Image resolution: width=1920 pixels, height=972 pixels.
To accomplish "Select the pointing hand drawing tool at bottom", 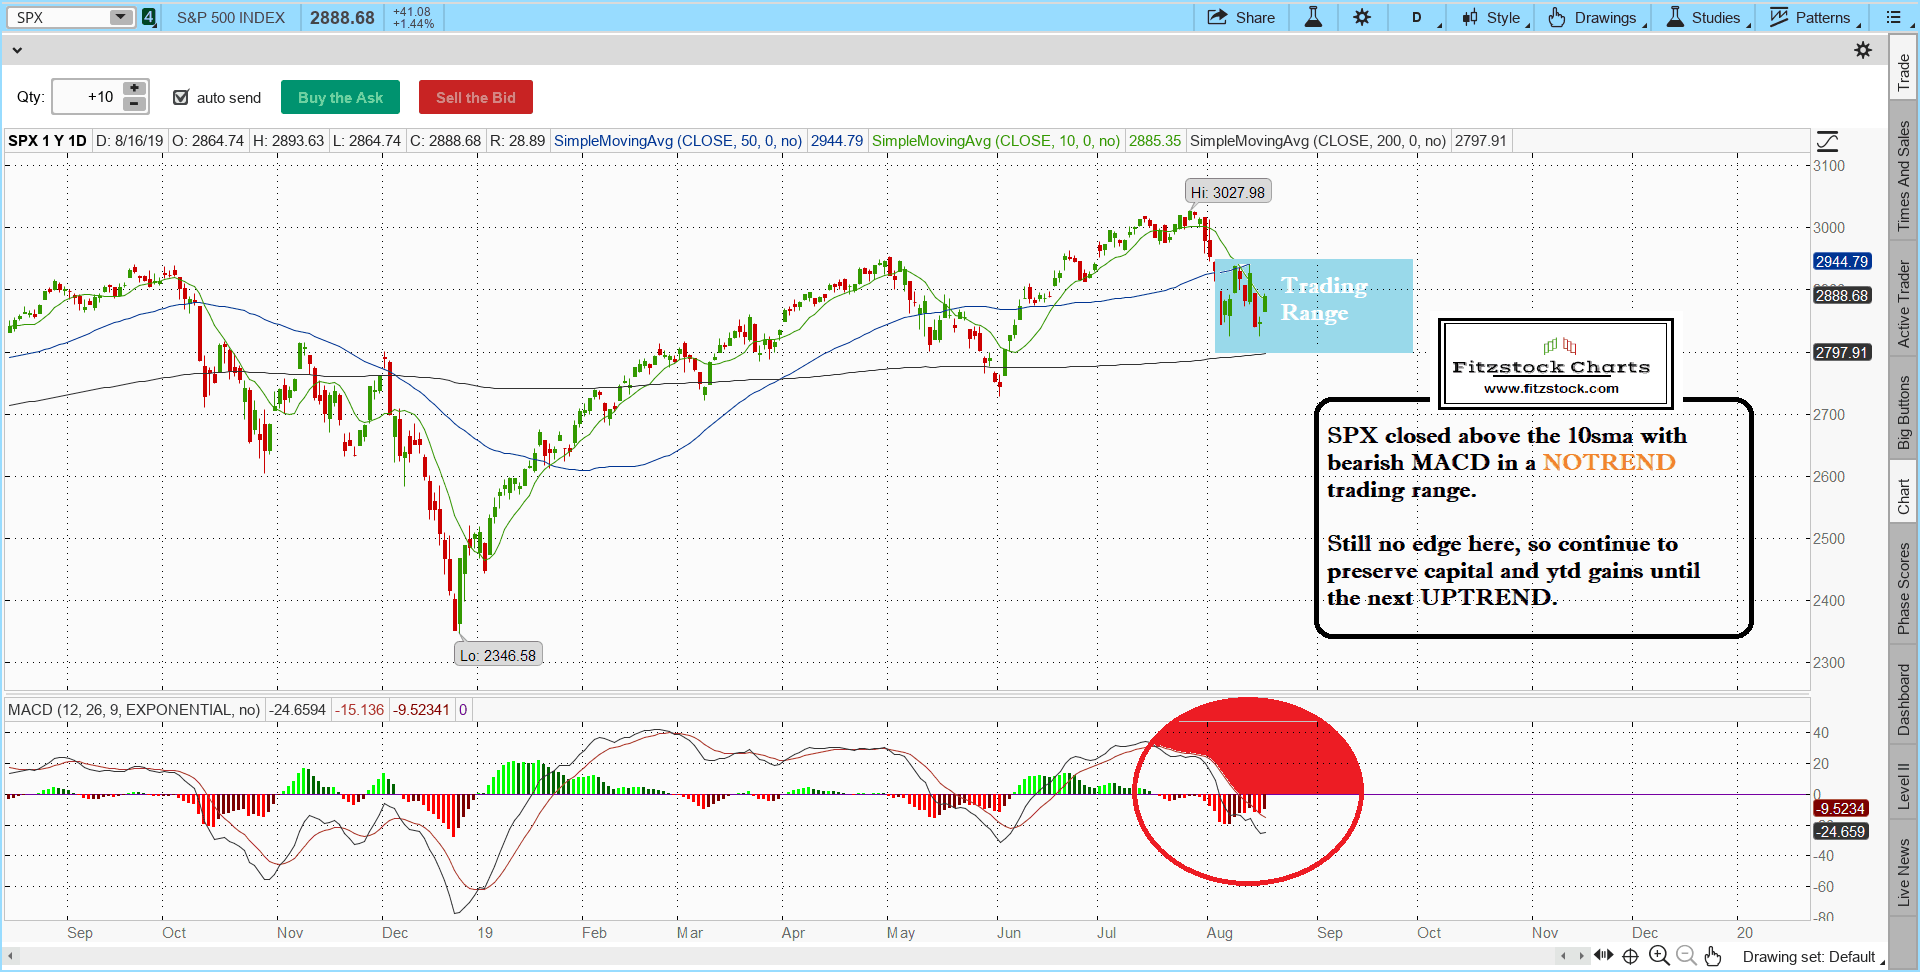I will tap(1713, 956).
